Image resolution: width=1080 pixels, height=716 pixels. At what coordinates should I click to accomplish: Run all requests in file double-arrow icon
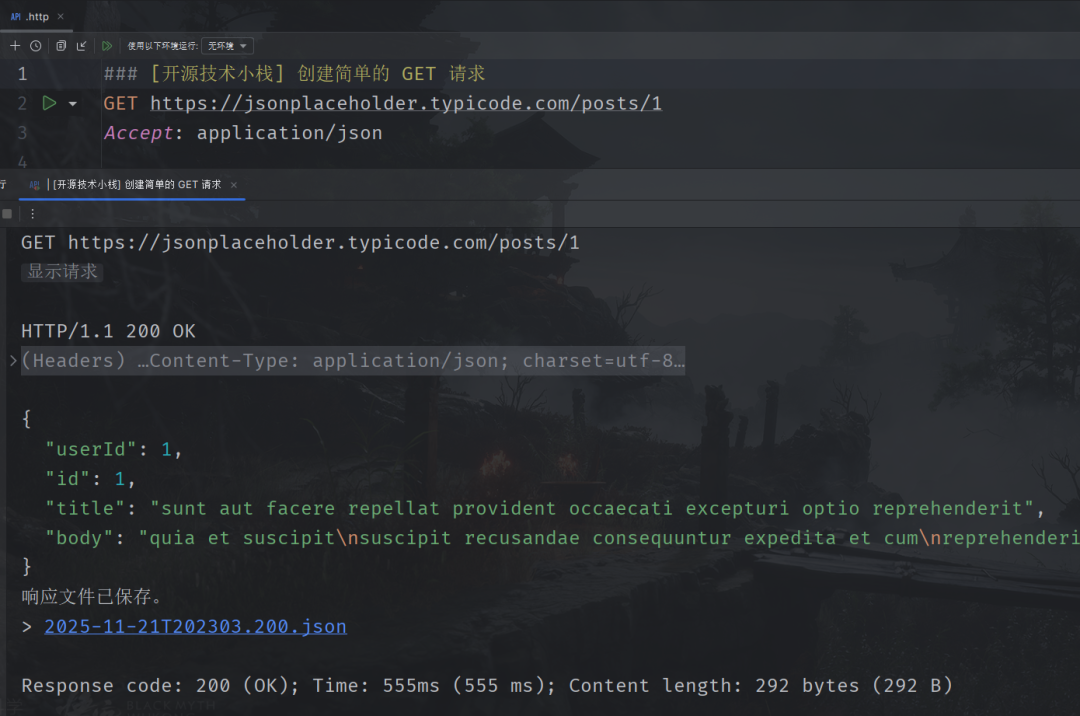(x=107, y=46)
